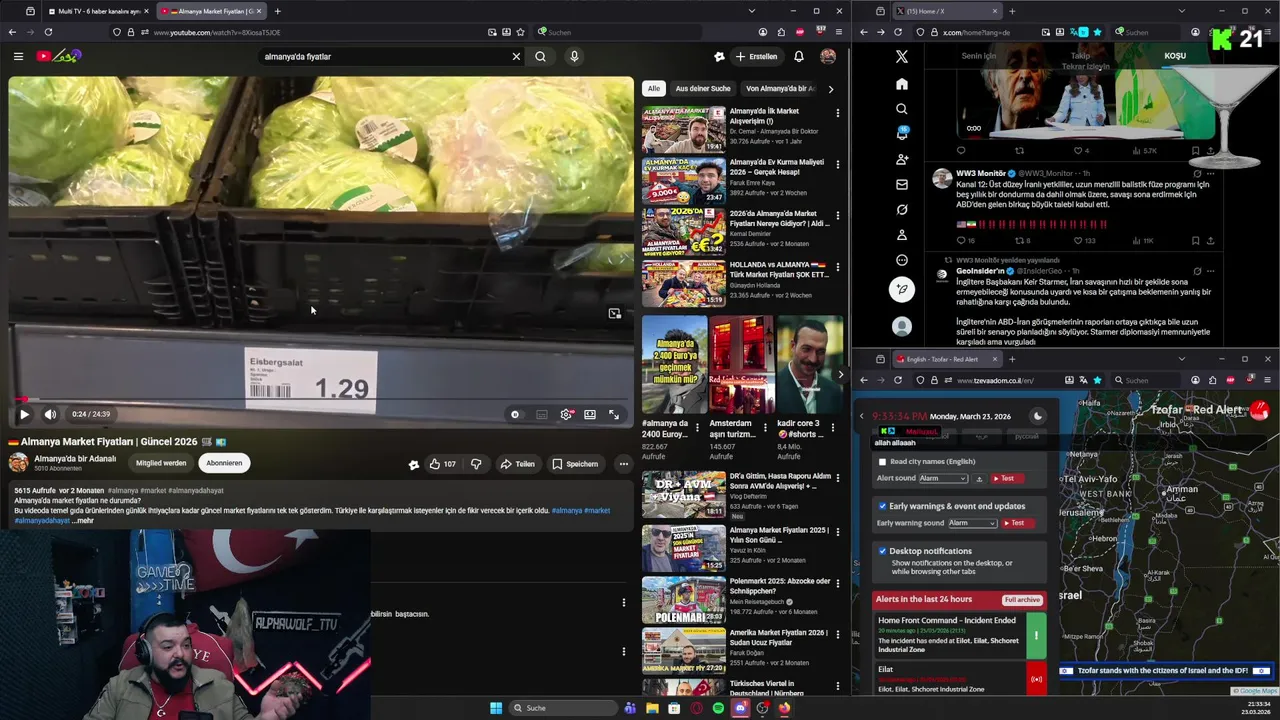The width and height of the screenshot is (1280, 720).
Task: Run the YouTube search with magnifier button
Action: 540,56
